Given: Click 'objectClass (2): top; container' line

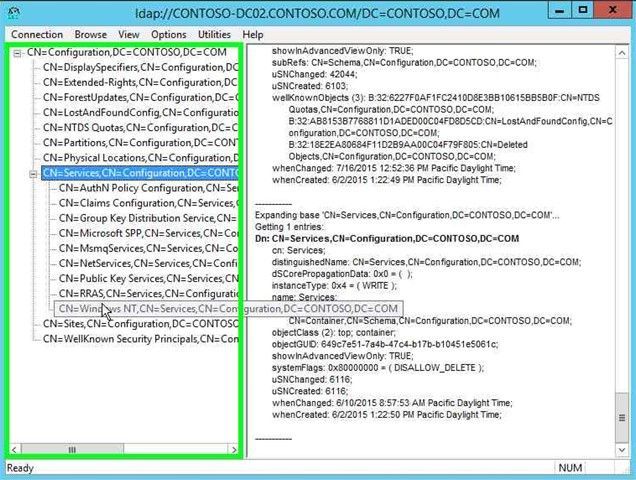Looking at the screenshot, I should pos(334,332).
